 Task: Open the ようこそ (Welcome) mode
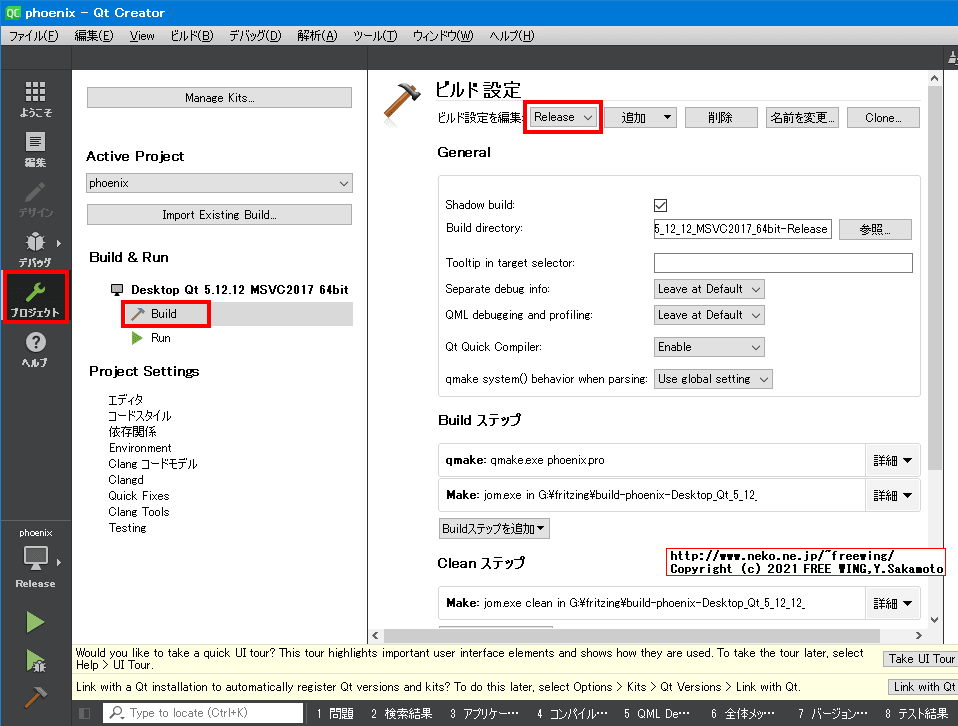pos(35,97)
